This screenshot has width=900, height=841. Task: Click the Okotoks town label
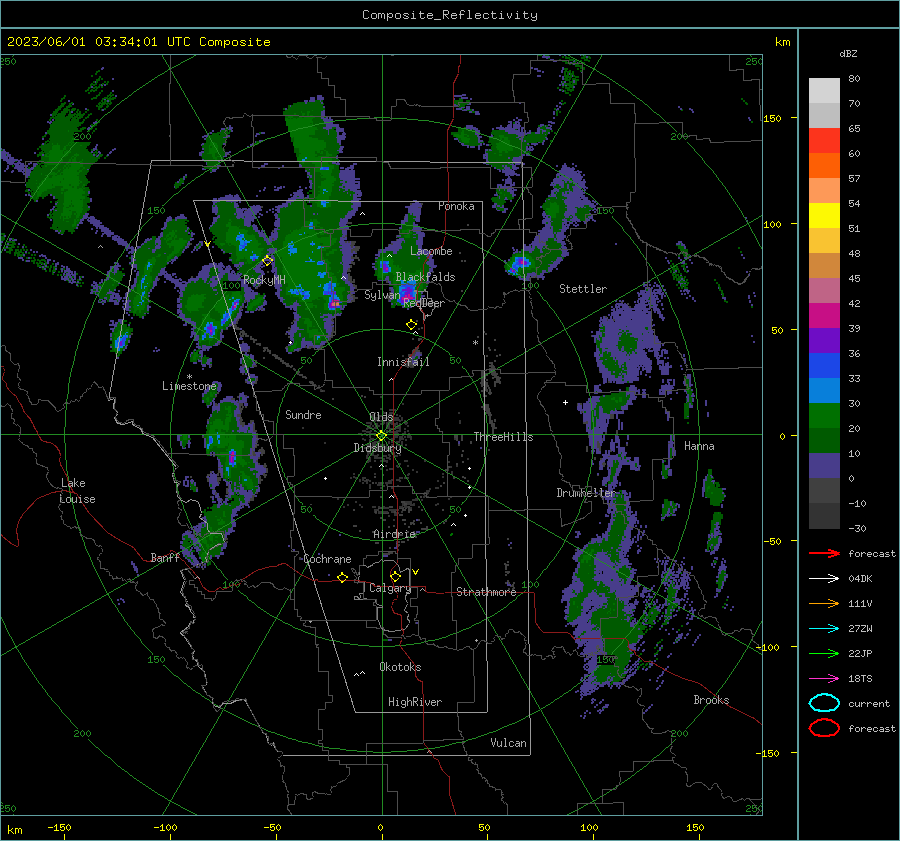(x=400, y=667)
